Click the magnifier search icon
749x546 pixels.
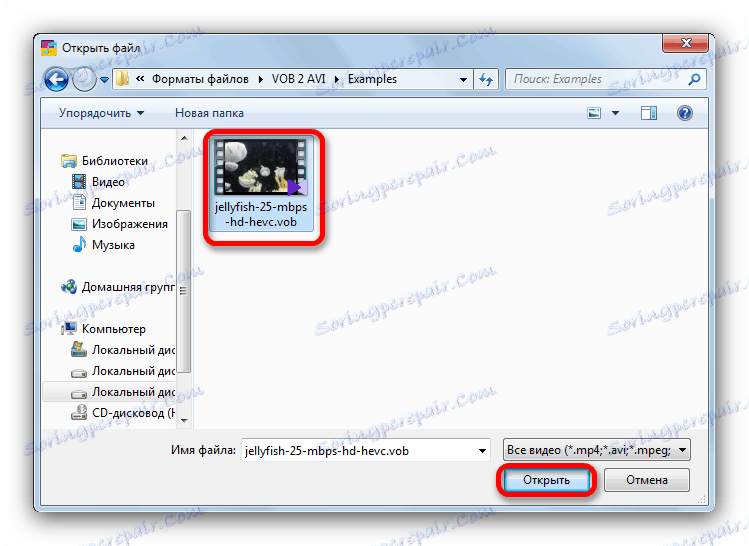(x=694, y=79)
